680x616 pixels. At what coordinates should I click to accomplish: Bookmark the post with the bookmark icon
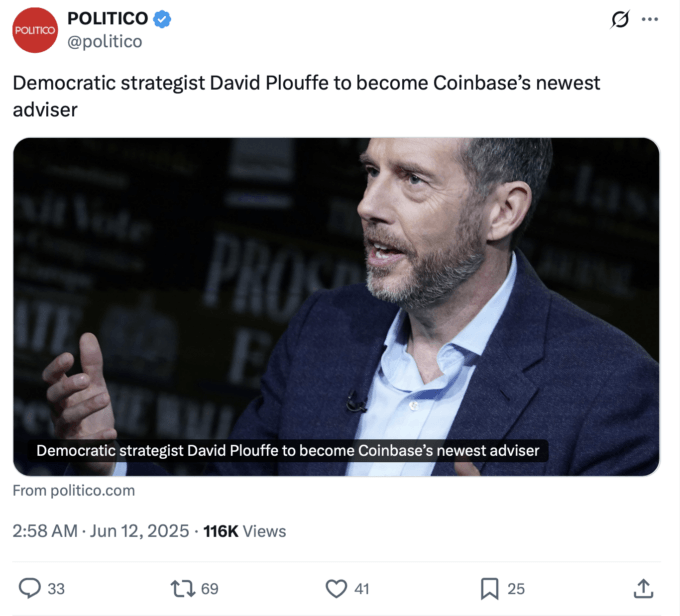coord(490,589)
